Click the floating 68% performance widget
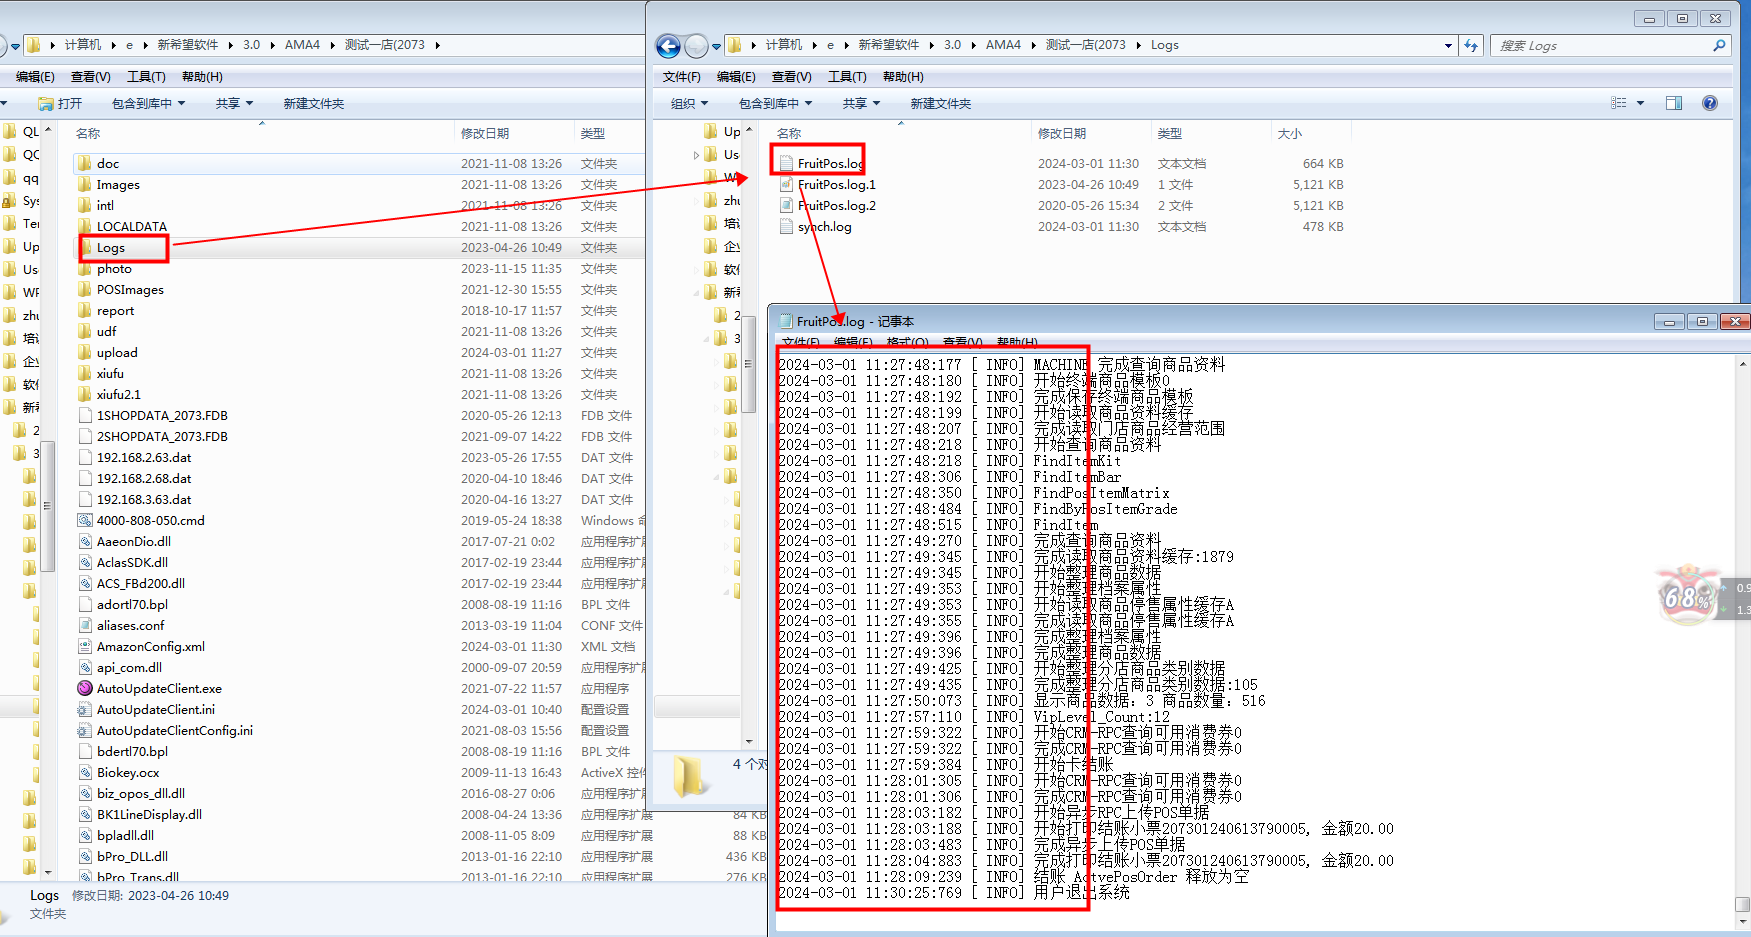Image resolution: width=1751 pixels, height=937 pixels. (1688, 596)
